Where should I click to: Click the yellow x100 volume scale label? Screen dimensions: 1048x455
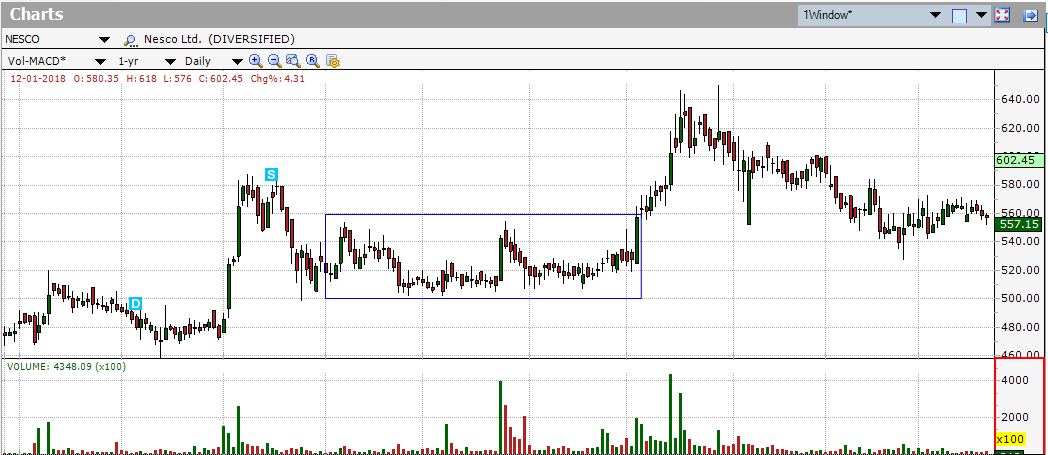pyautogui.click(x=1008, y=439)
